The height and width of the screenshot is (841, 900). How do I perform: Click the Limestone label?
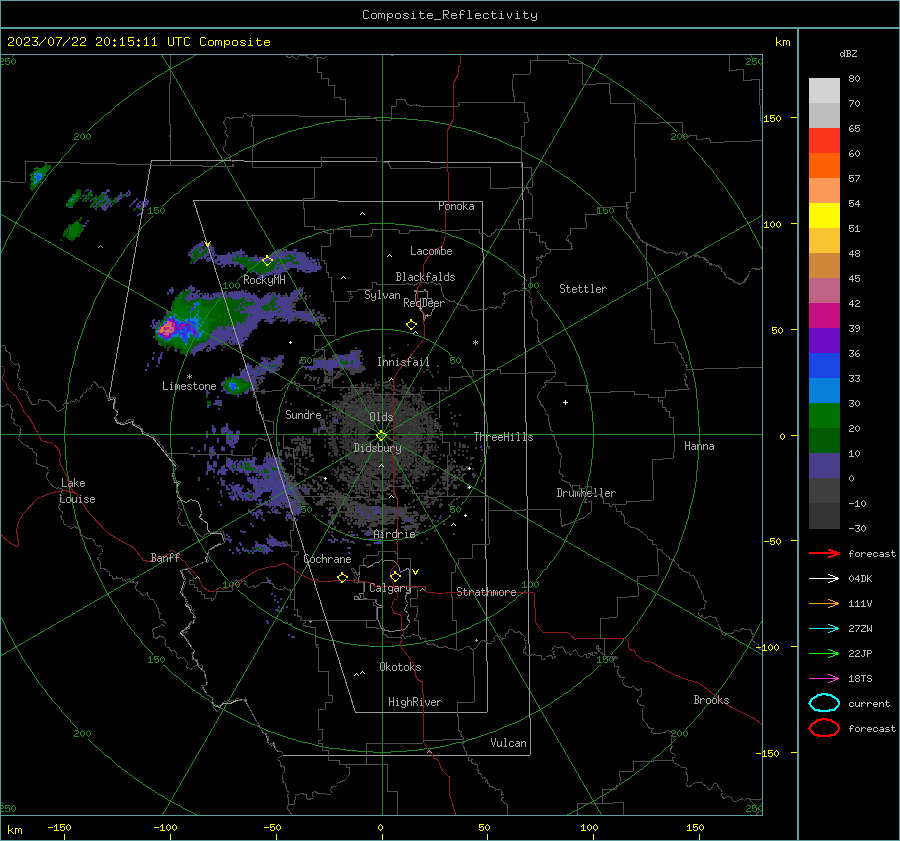coord(189,386)
